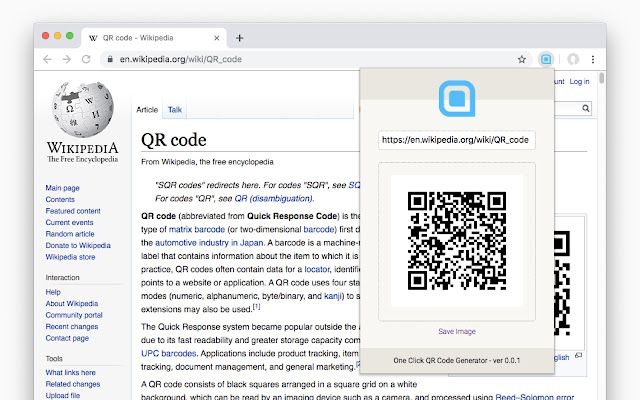This screenshot has height=400, width=640.
Task: Open About Wikipedia link
Action: tap(72, 304)
